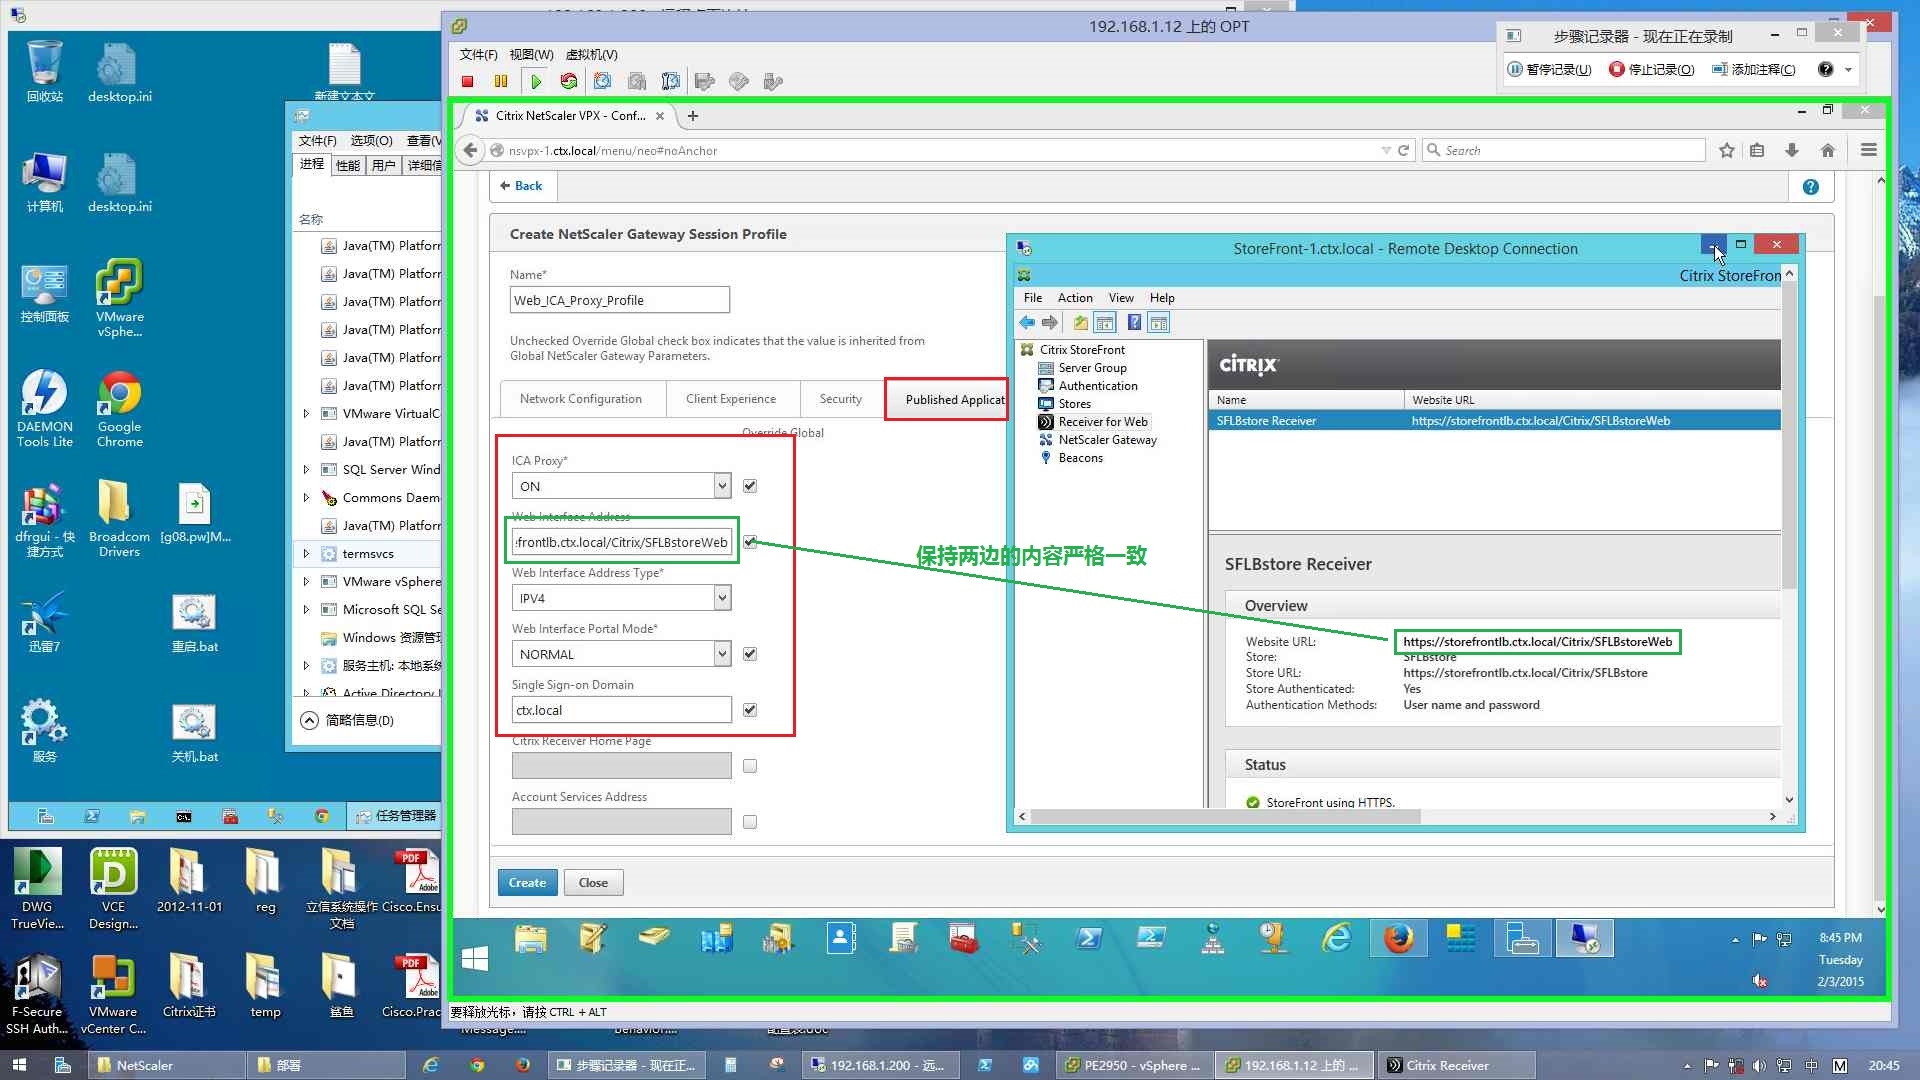Open the Recycle Bin desktop icon

tap(44, 71)
